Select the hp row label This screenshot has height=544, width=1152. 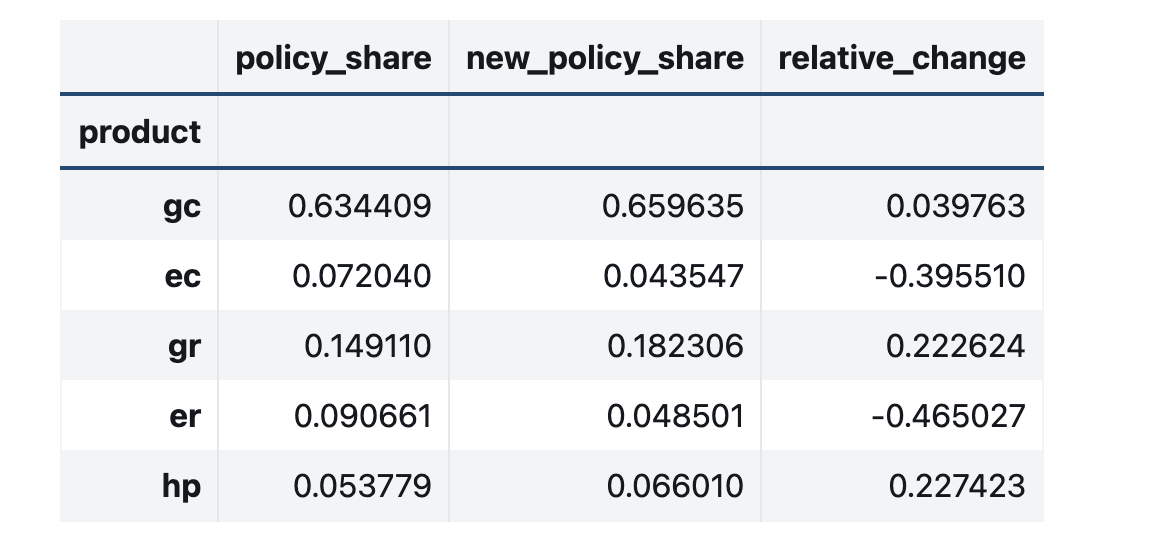point(181,486)
